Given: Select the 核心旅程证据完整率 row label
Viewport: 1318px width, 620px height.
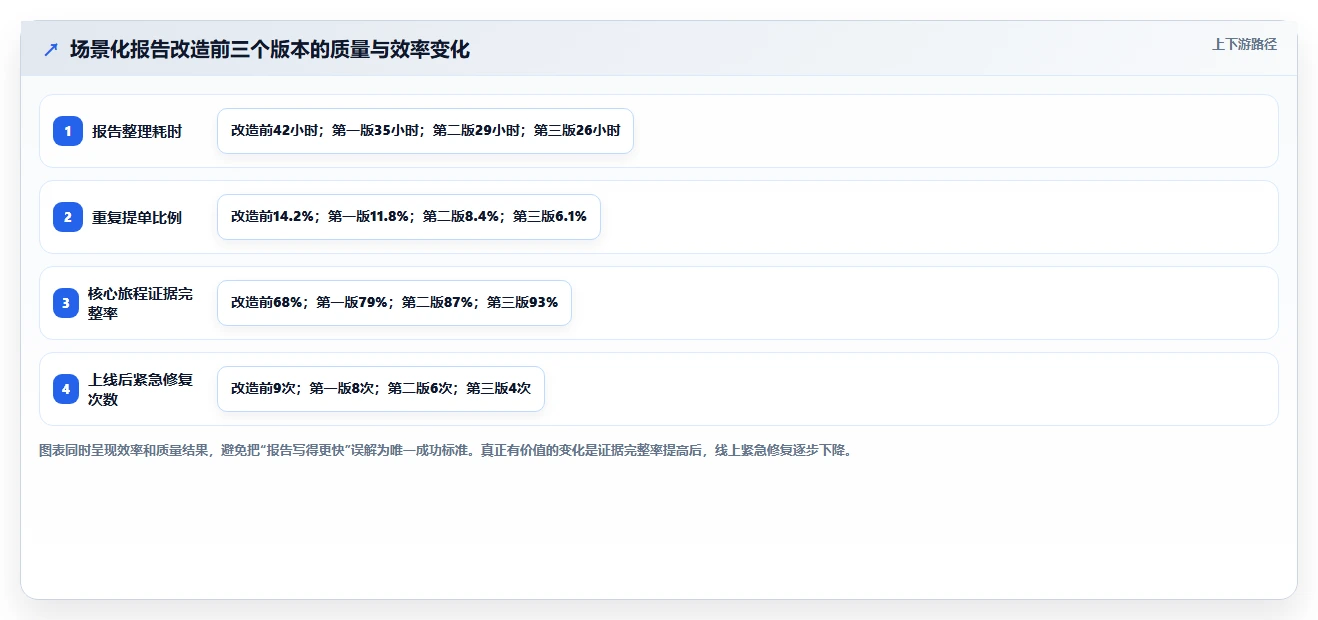Looking at the screenshot, I should pos(140,303).
